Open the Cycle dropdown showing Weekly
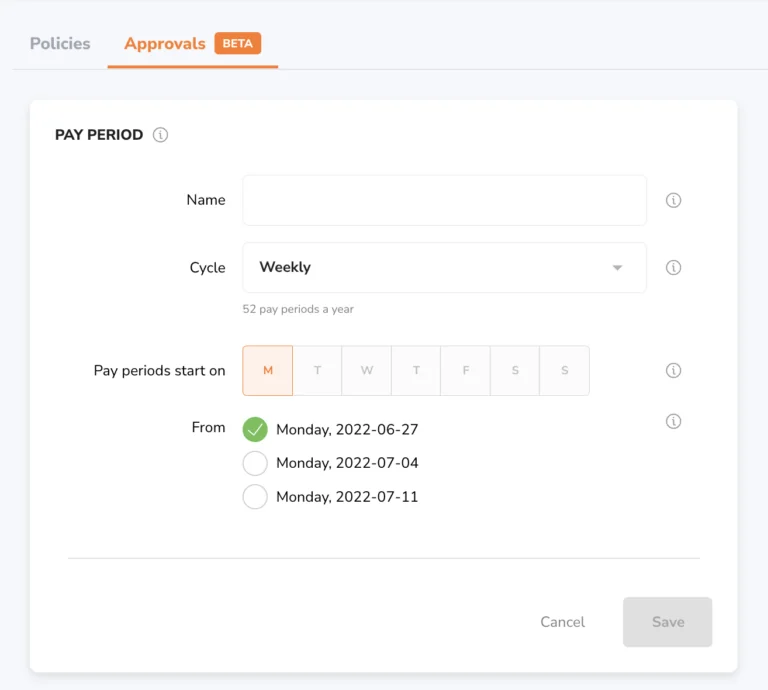Image resolution: width=768 pixels, height=690 pixels. point(444,267)
